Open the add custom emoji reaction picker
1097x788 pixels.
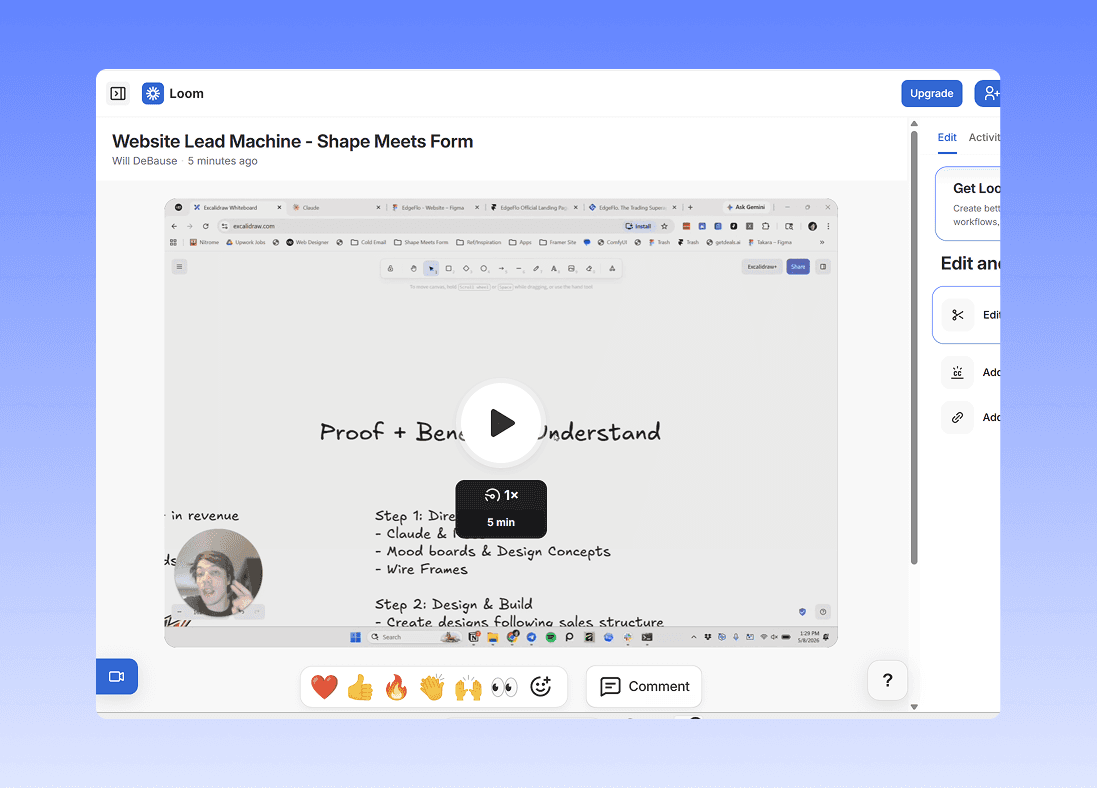click(541, 687)
